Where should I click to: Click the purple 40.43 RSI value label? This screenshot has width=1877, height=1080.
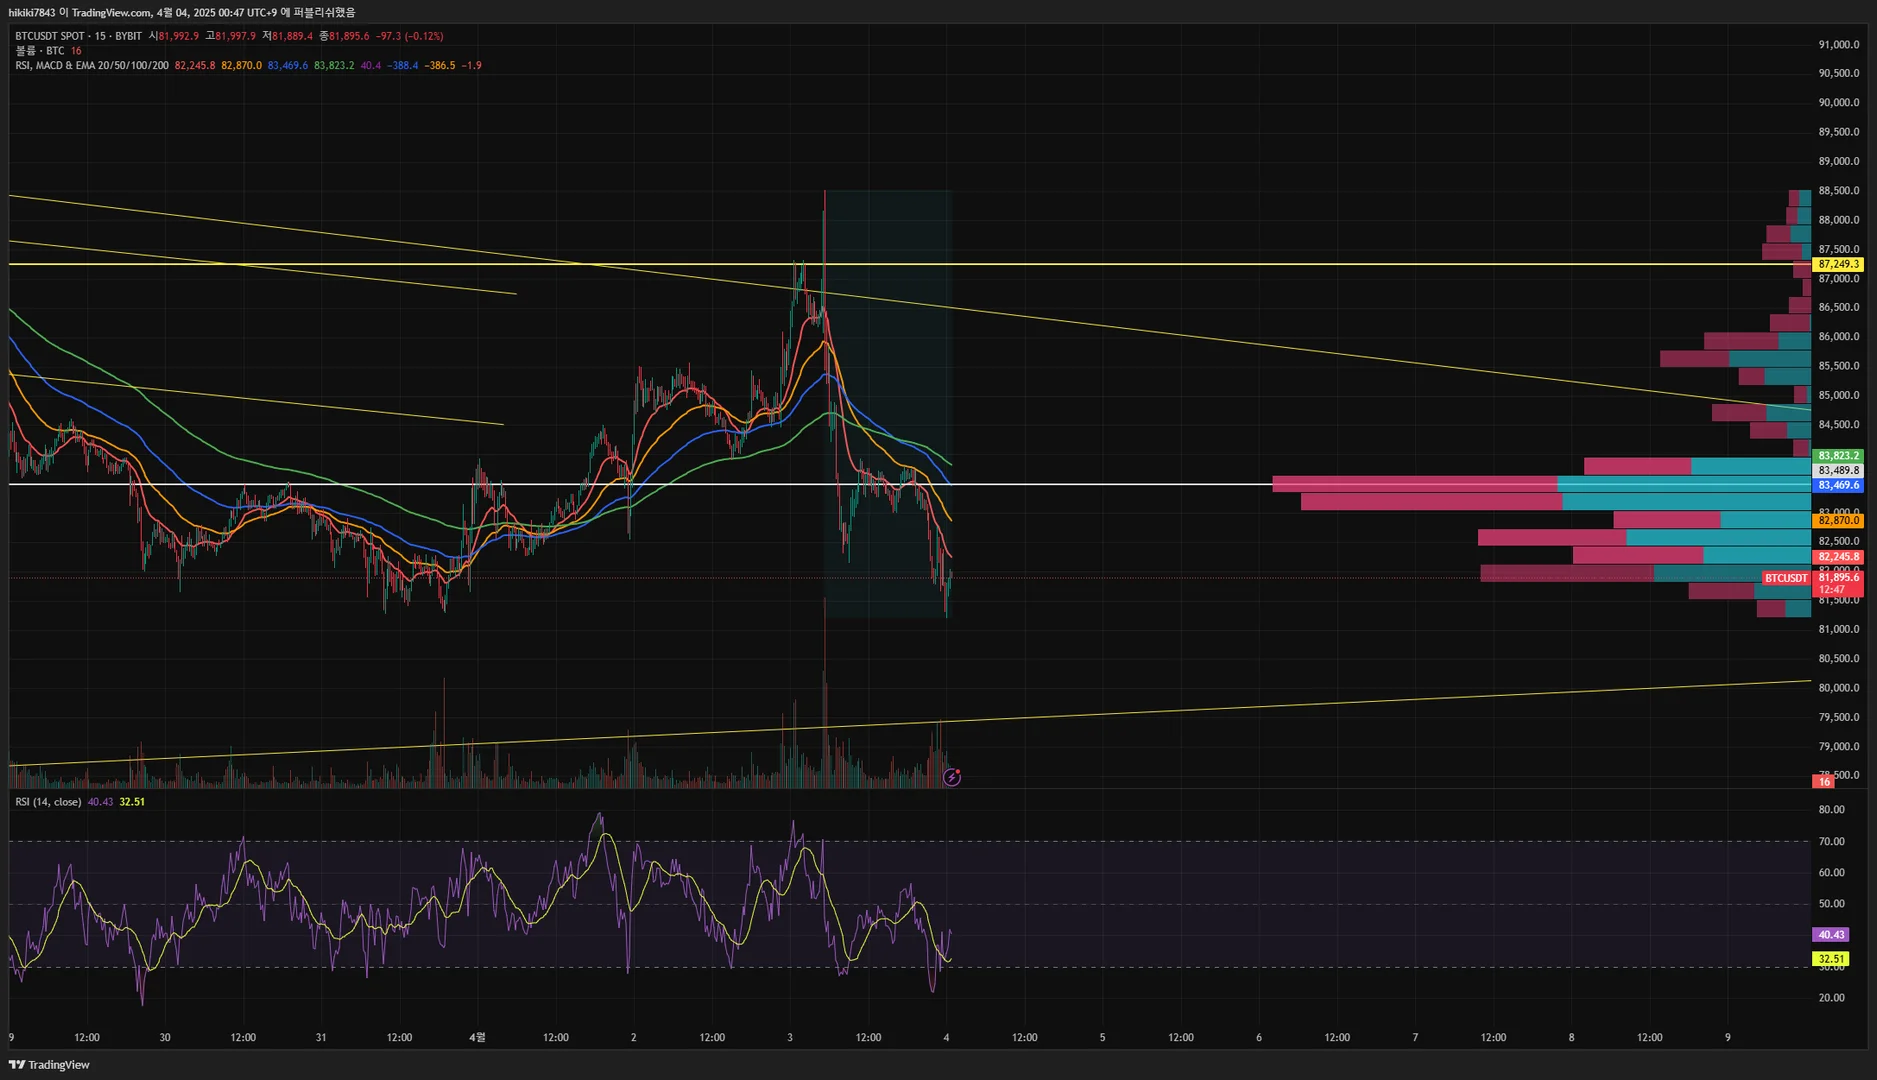[x=1831, y=935]
